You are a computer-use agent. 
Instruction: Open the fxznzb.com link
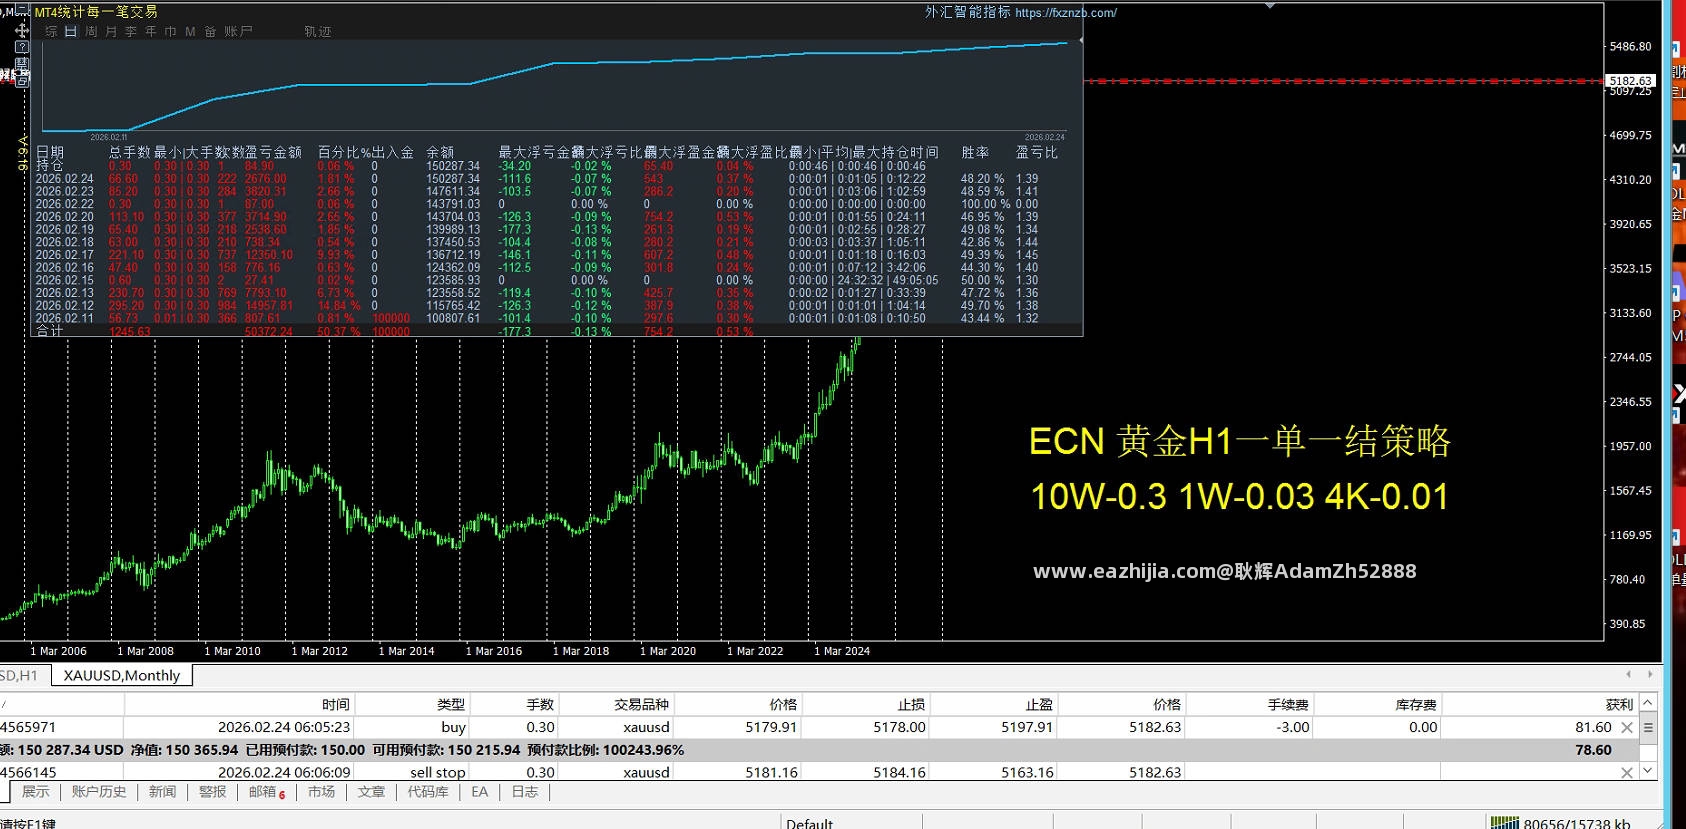click(1066, 13)
